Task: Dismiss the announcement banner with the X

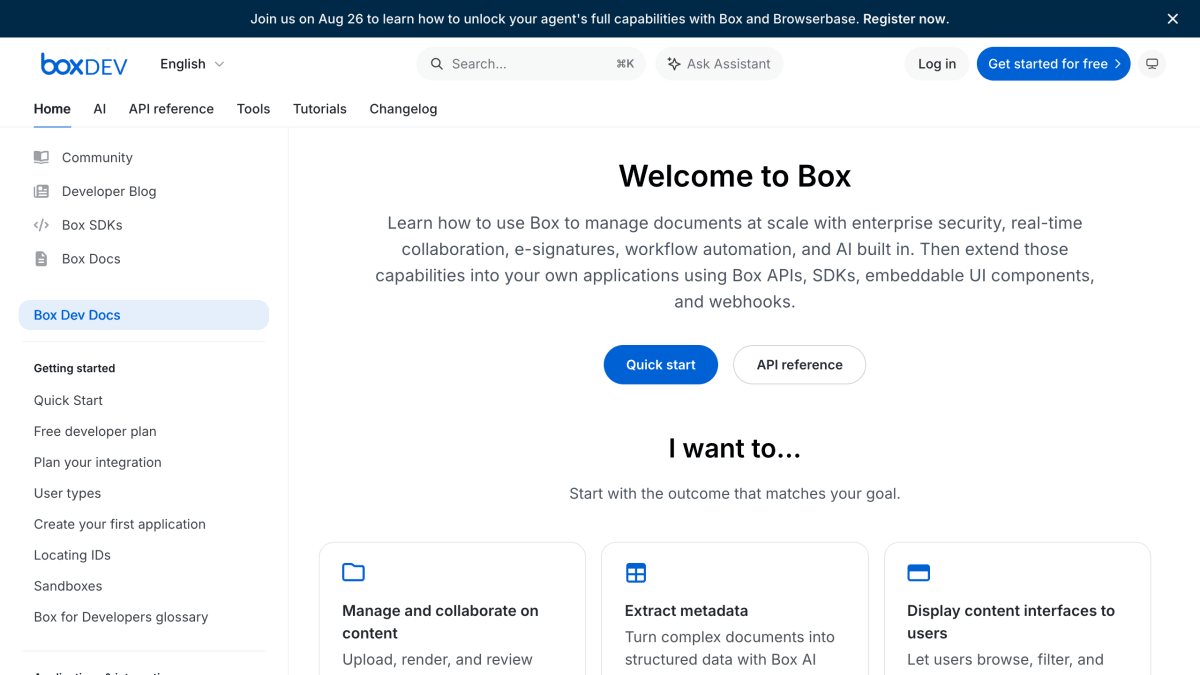Action: pyautogui.click(x=1173, y=19)
